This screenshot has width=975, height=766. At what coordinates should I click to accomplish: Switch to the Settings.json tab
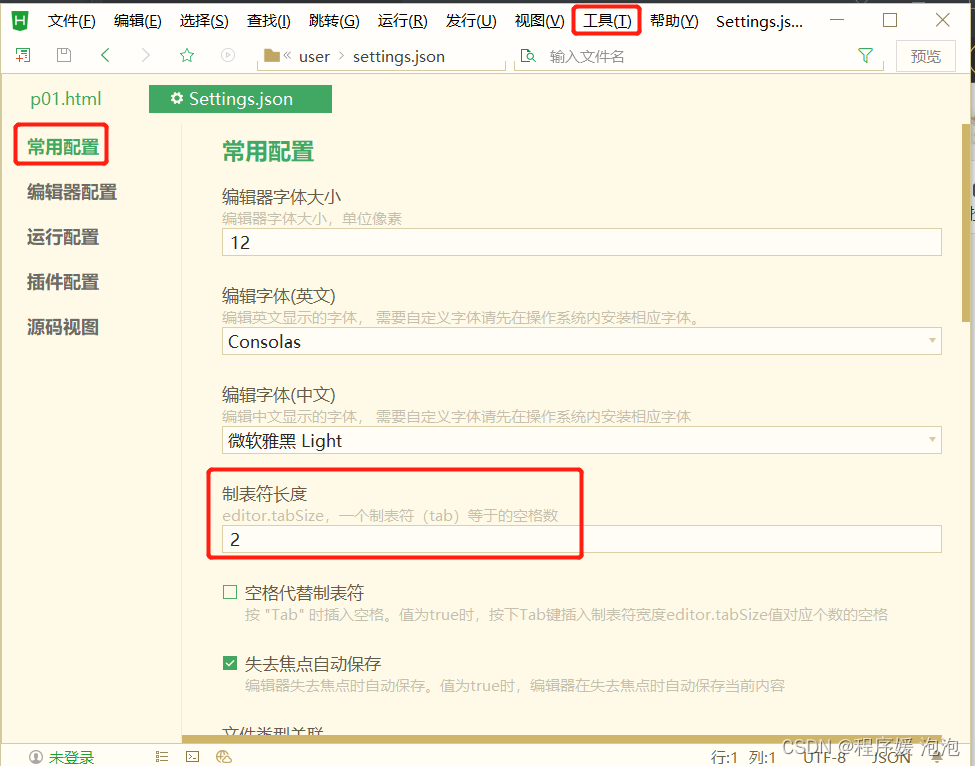tap(240, 99)
